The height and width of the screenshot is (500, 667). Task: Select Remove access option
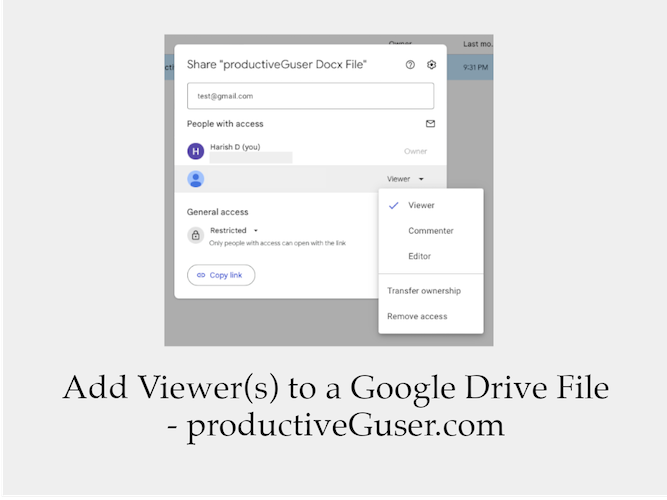(430, 316)
